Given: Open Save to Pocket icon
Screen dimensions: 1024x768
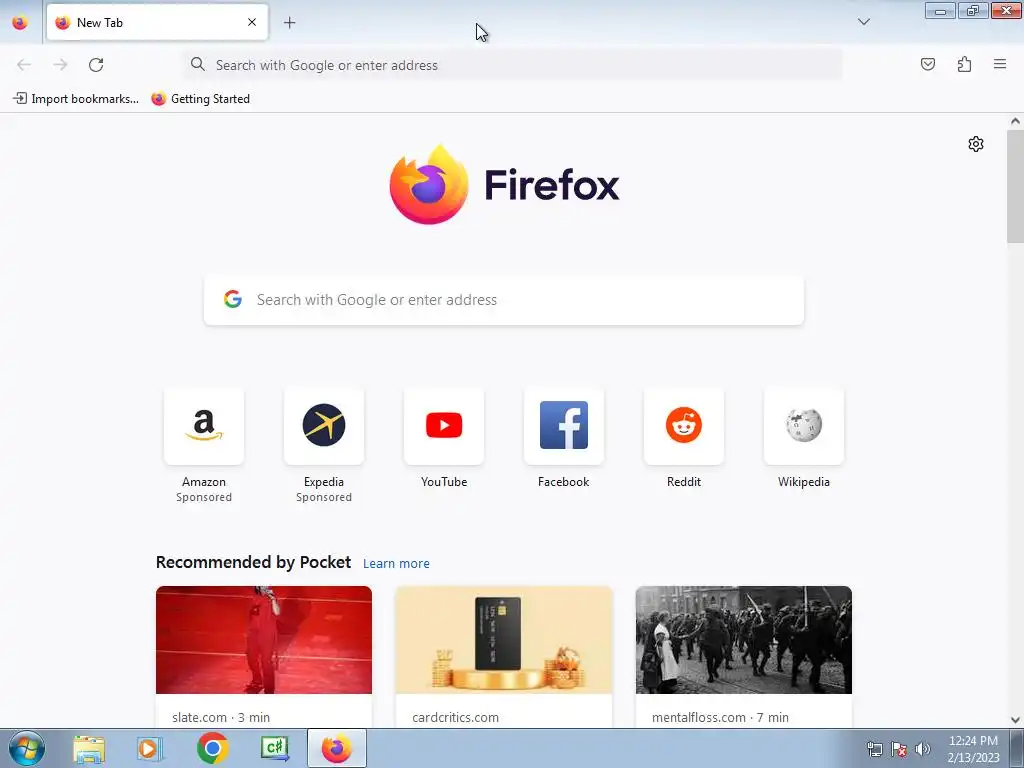Looking at the screenshot, I should tap(927, 64).
